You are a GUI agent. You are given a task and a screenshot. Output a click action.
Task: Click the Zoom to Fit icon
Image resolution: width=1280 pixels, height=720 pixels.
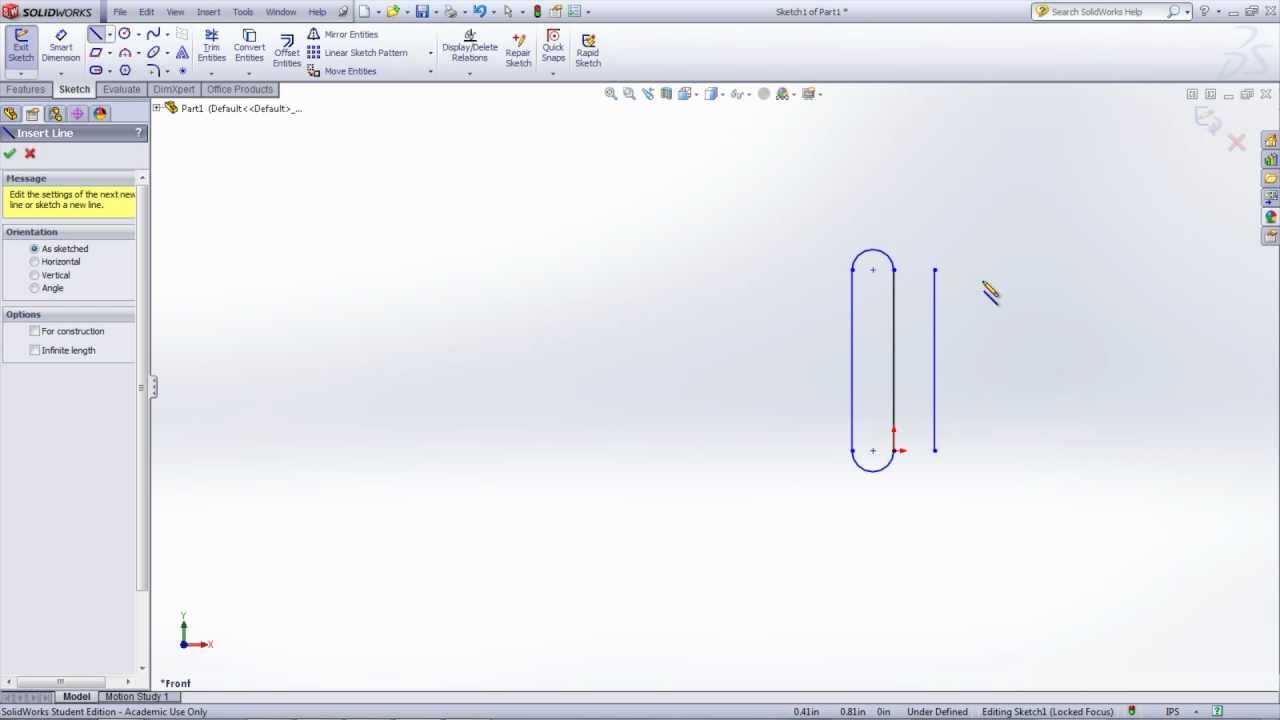(611, 94)
